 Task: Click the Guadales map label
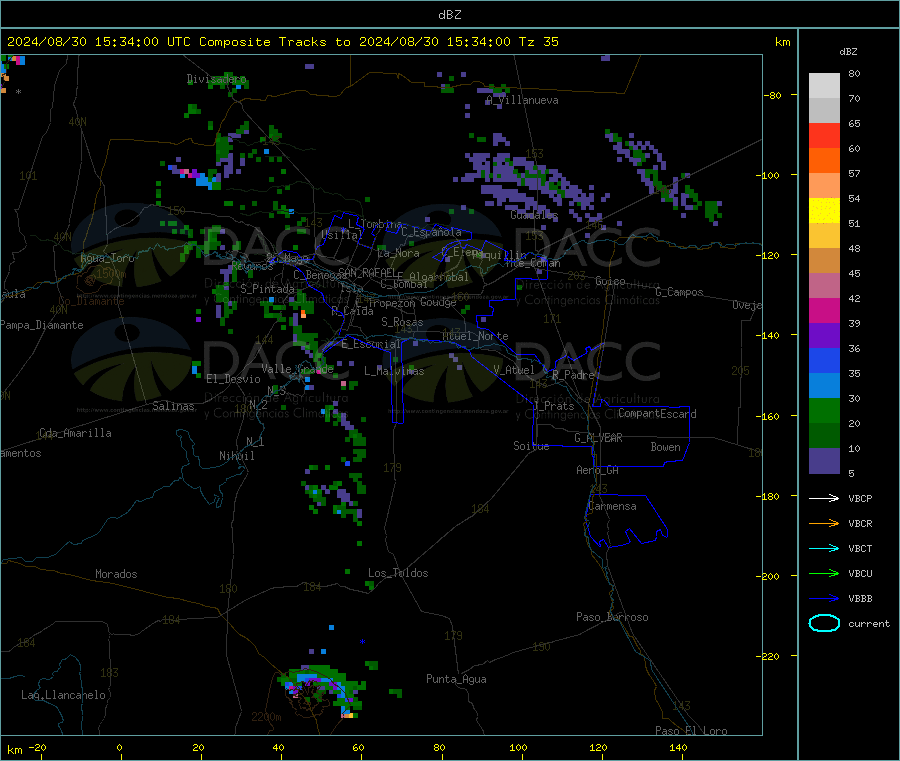534,215
